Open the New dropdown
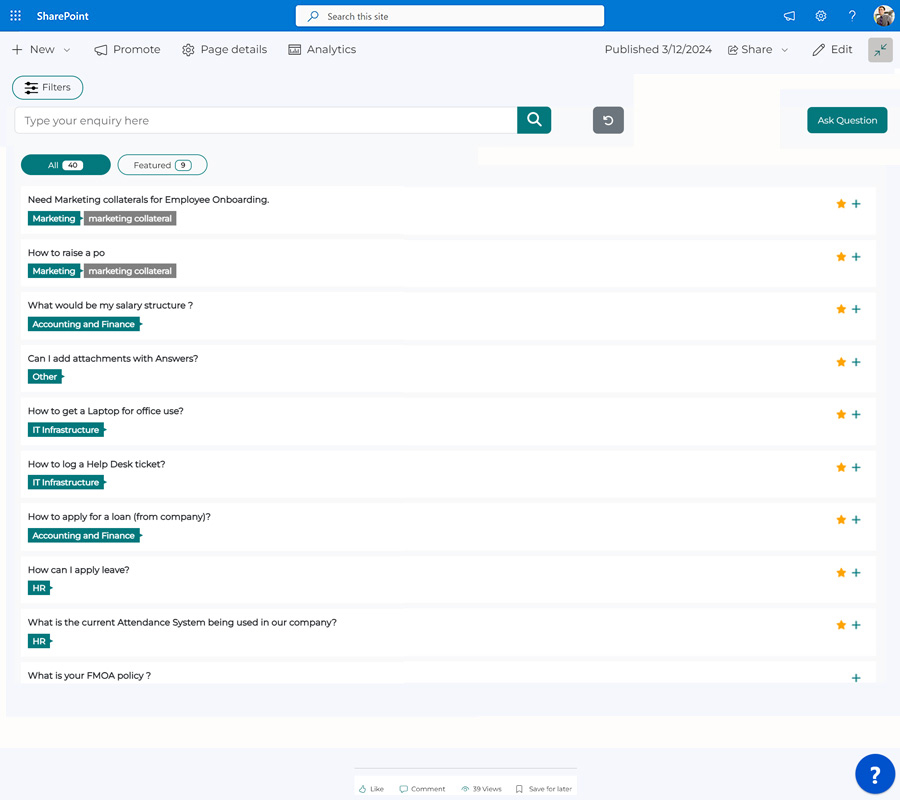 [x=41, y=49]
